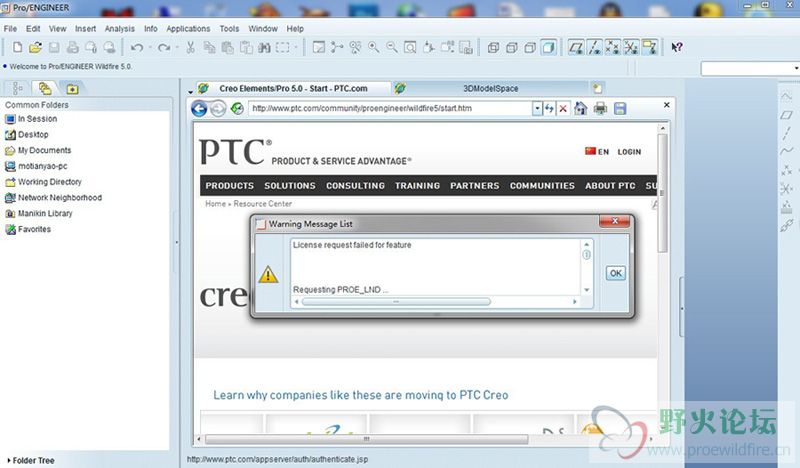
Task: Click the Undo arrow in the toolbar
Action: click(136, 47)
